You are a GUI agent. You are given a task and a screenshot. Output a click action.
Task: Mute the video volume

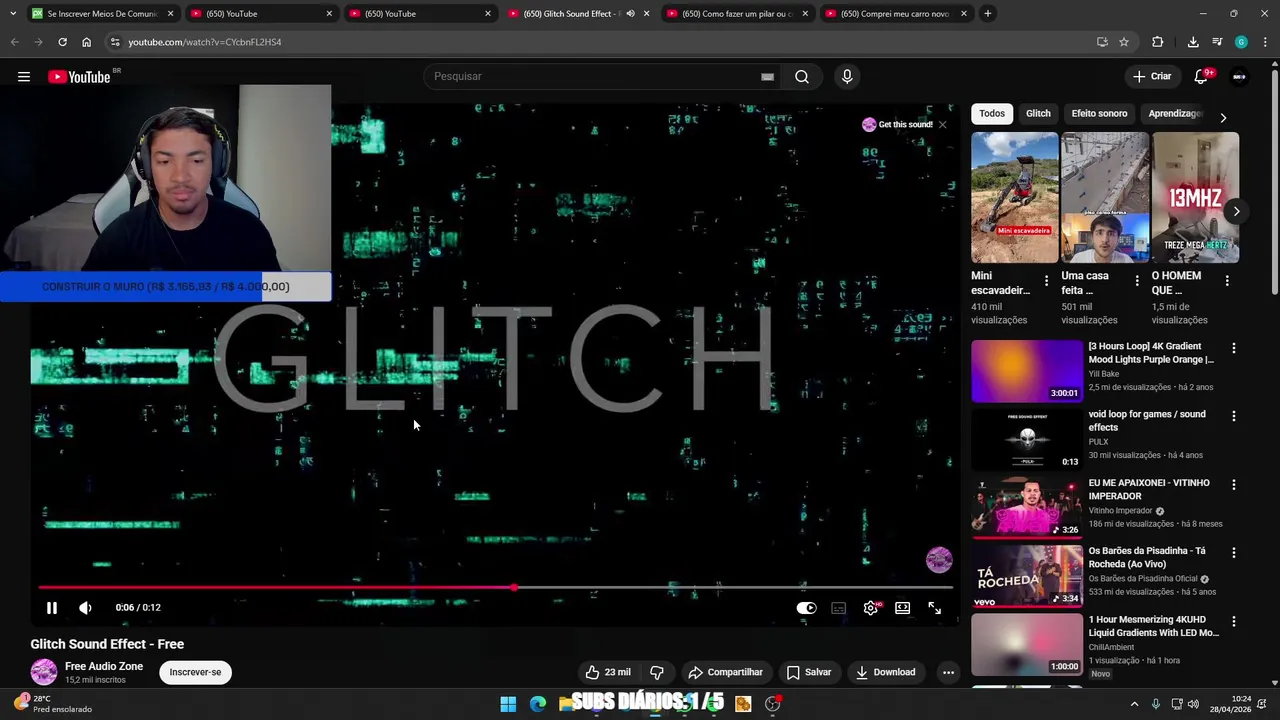click(x=85, y=607)
